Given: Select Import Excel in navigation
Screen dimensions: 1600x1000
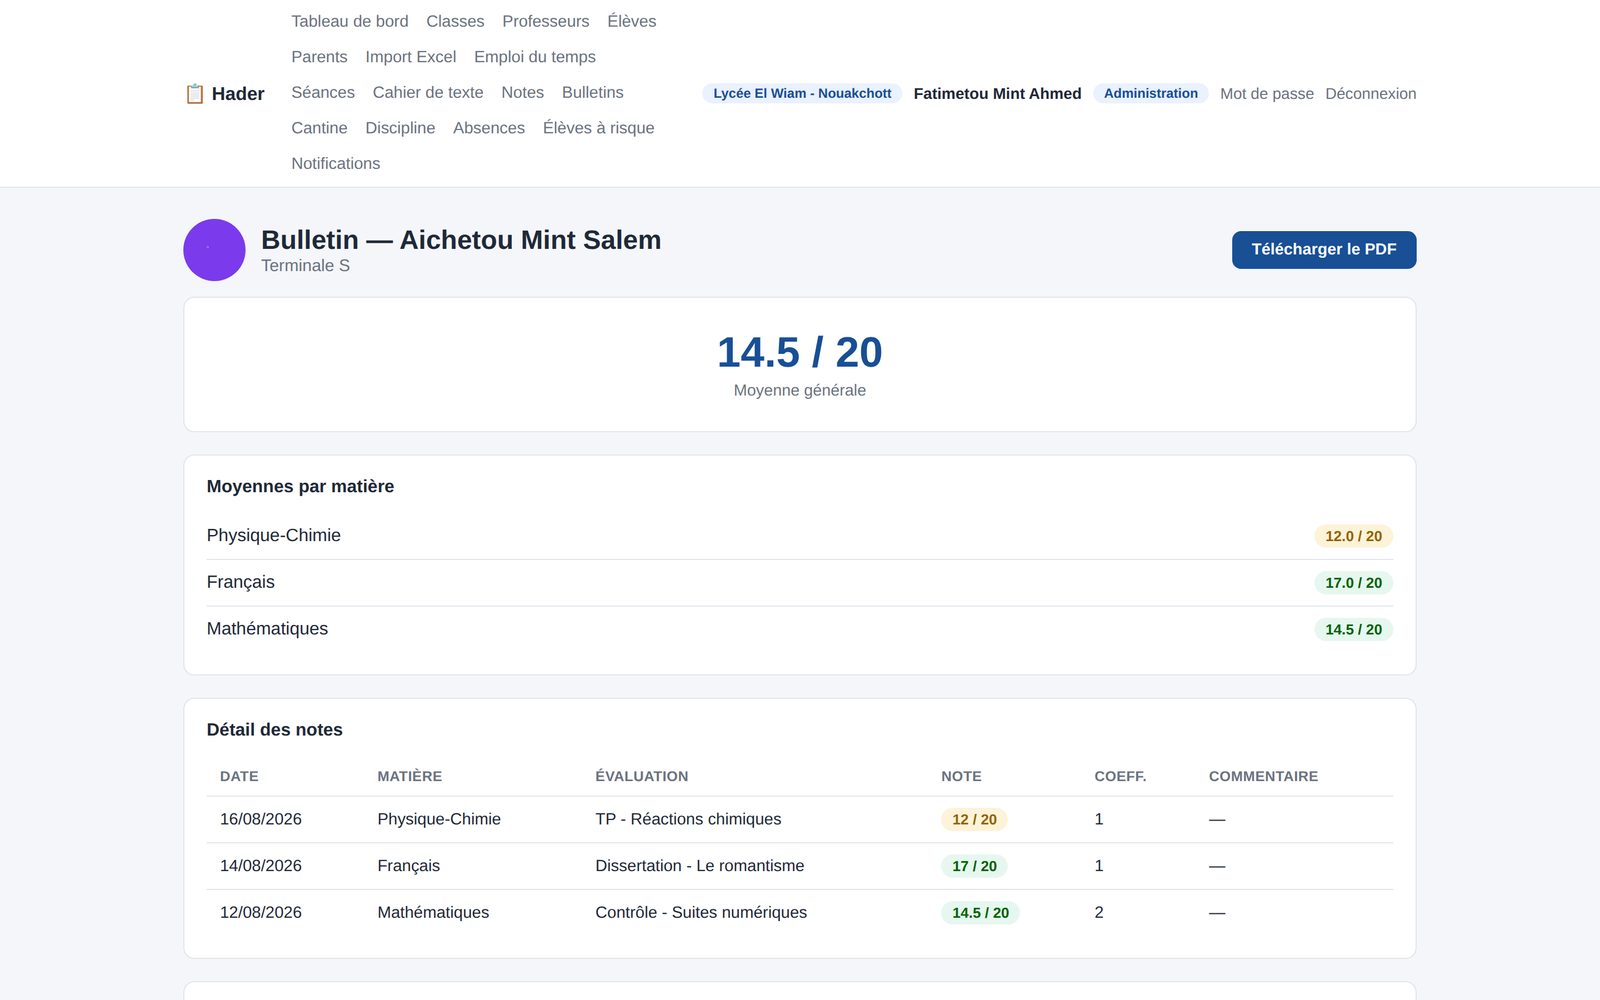Looking at the screenshot, I should (x=411, y=57).
